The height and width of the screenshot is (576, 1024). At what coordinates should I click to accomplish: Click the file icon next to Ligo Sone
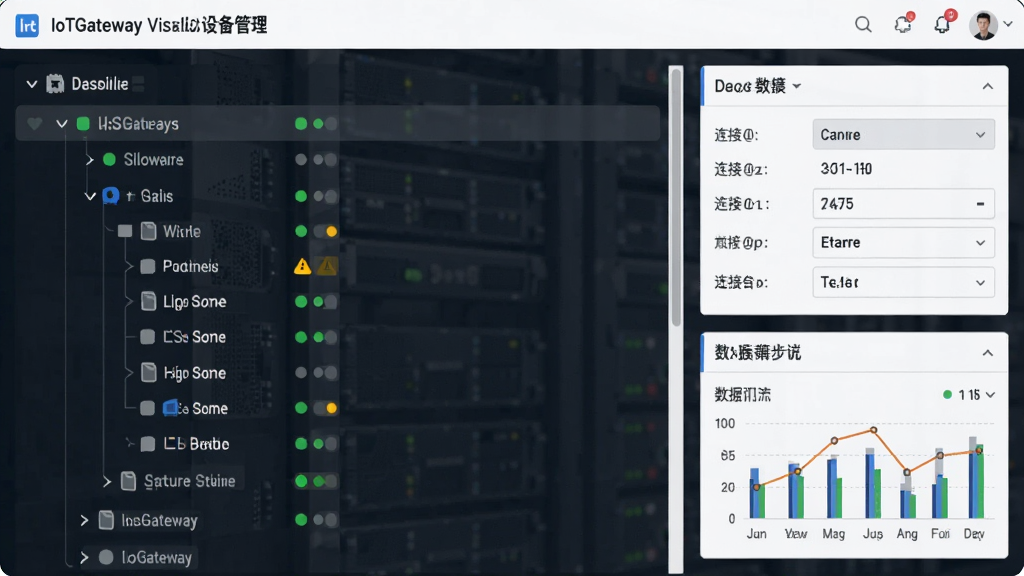tap(149, 301)
